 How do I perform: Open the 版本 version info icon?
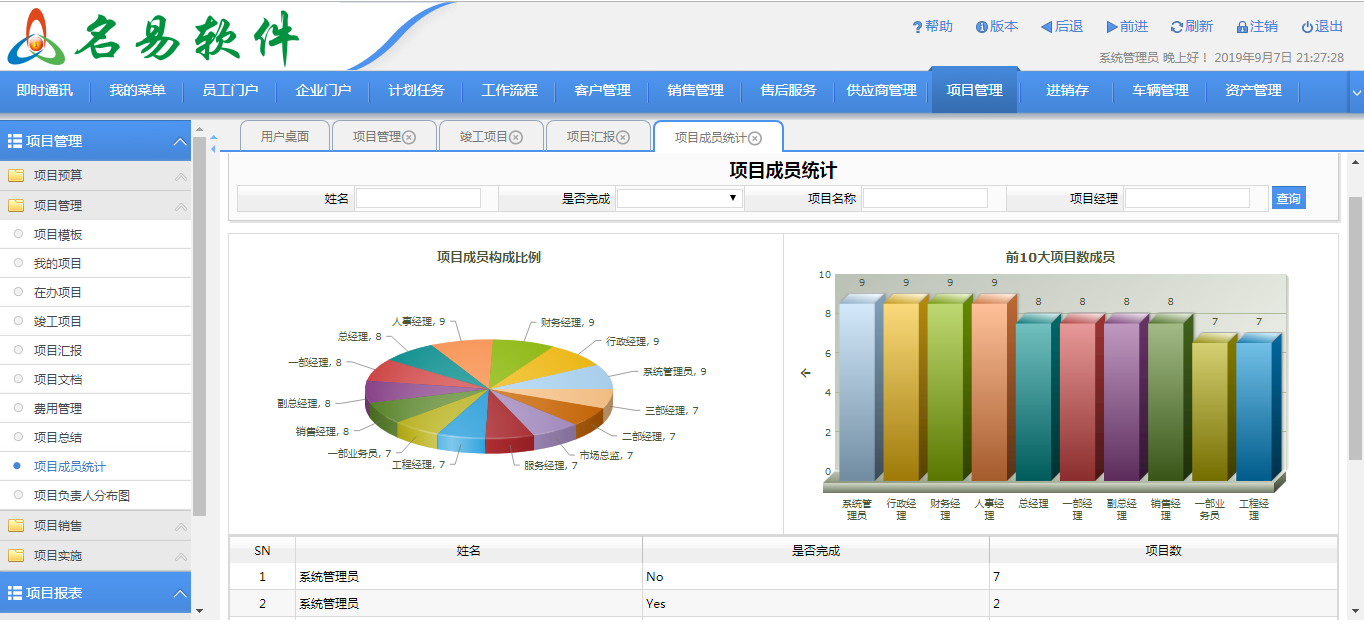point(982,27)
